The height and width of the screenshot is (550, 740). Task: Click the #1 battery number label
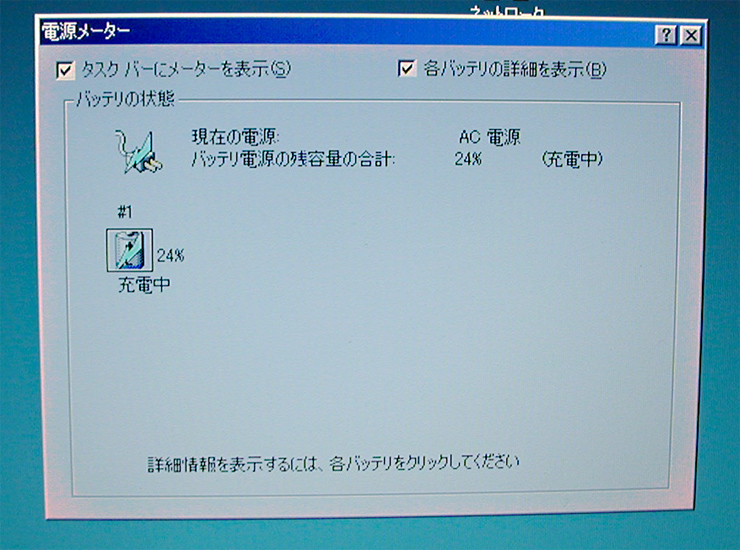tap(125, 212)
